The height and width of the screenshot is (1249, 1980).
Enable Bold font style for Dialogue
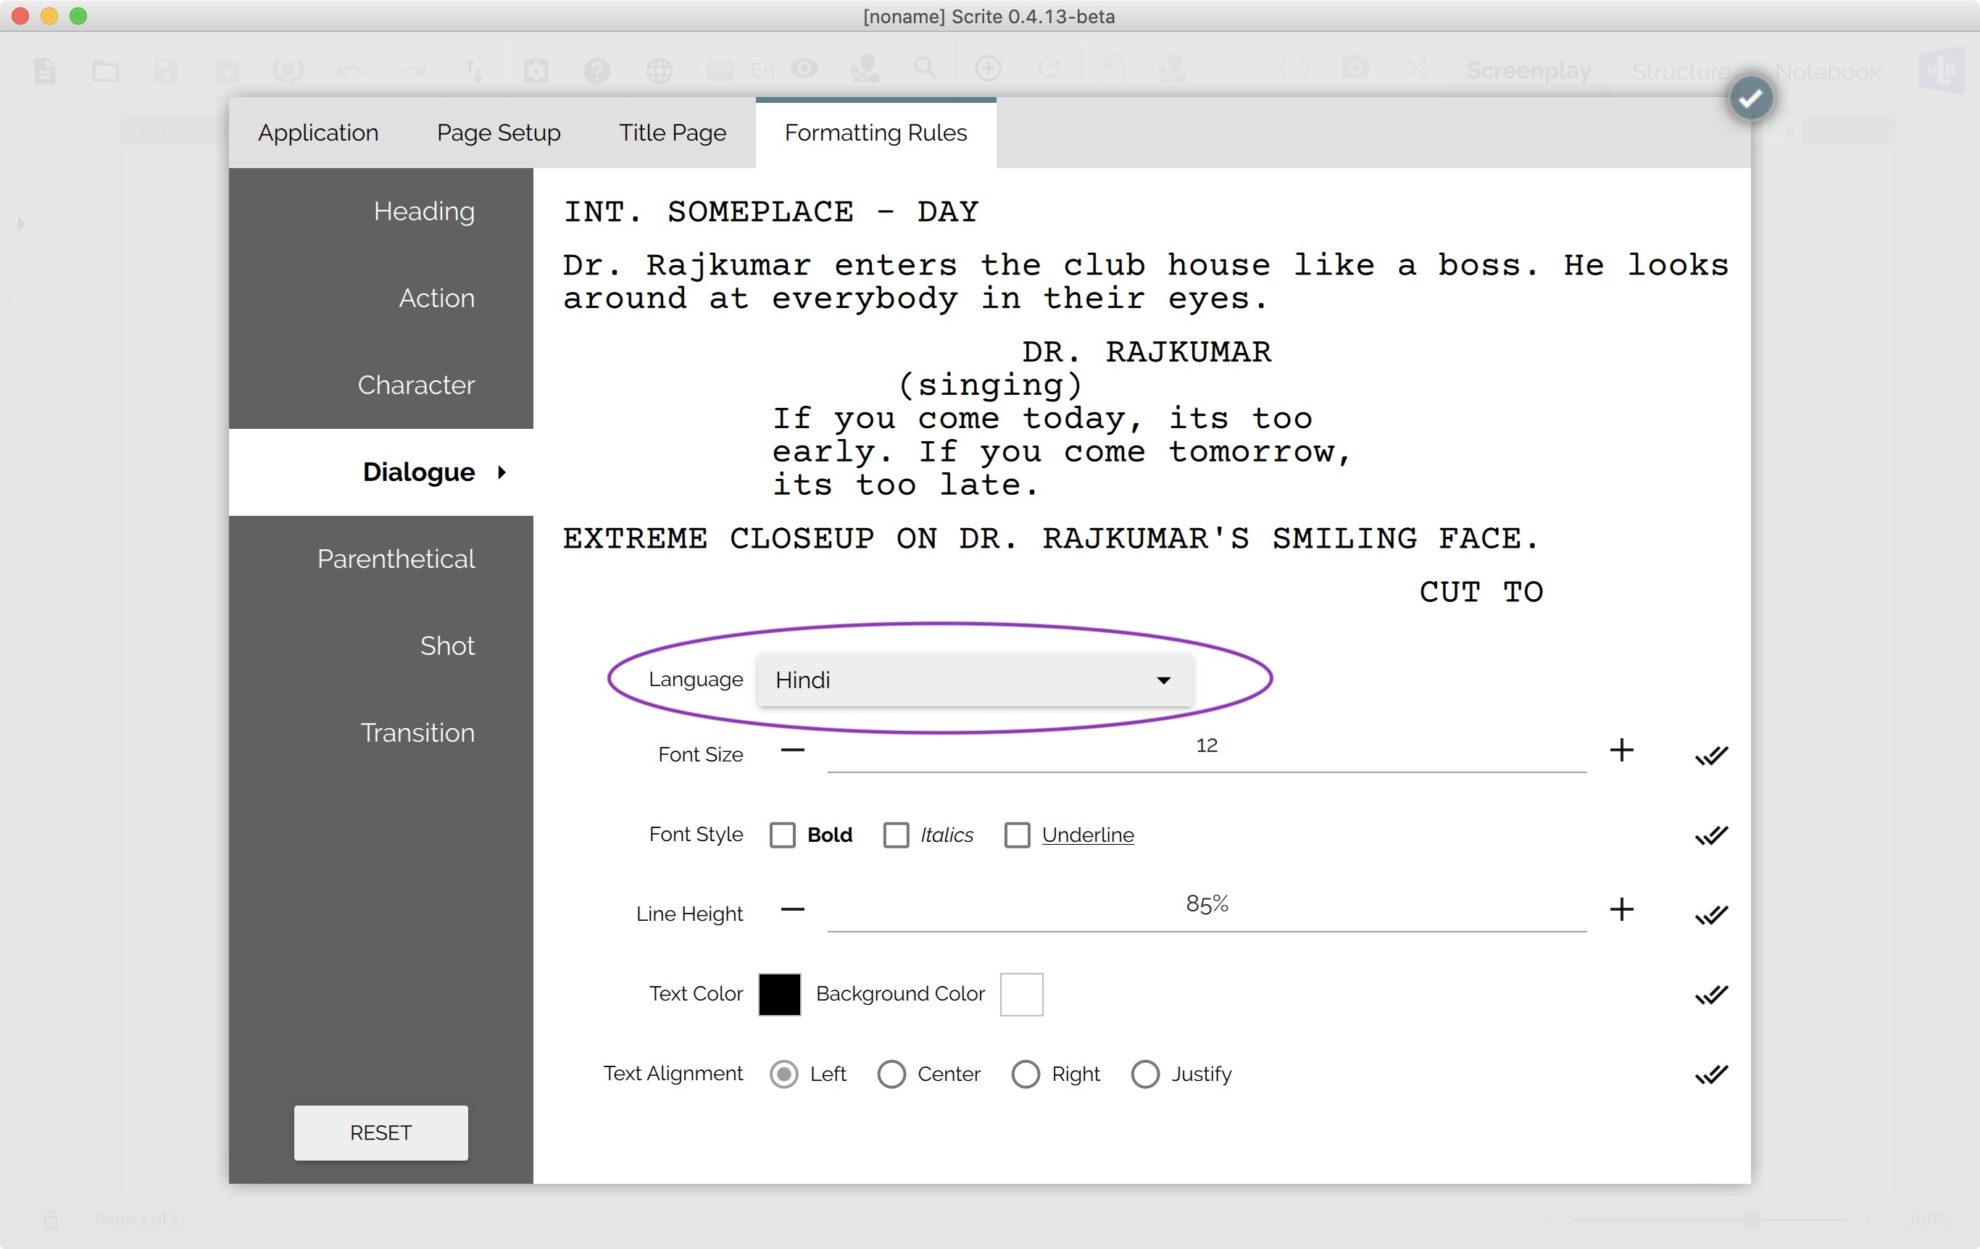[782, 835]
